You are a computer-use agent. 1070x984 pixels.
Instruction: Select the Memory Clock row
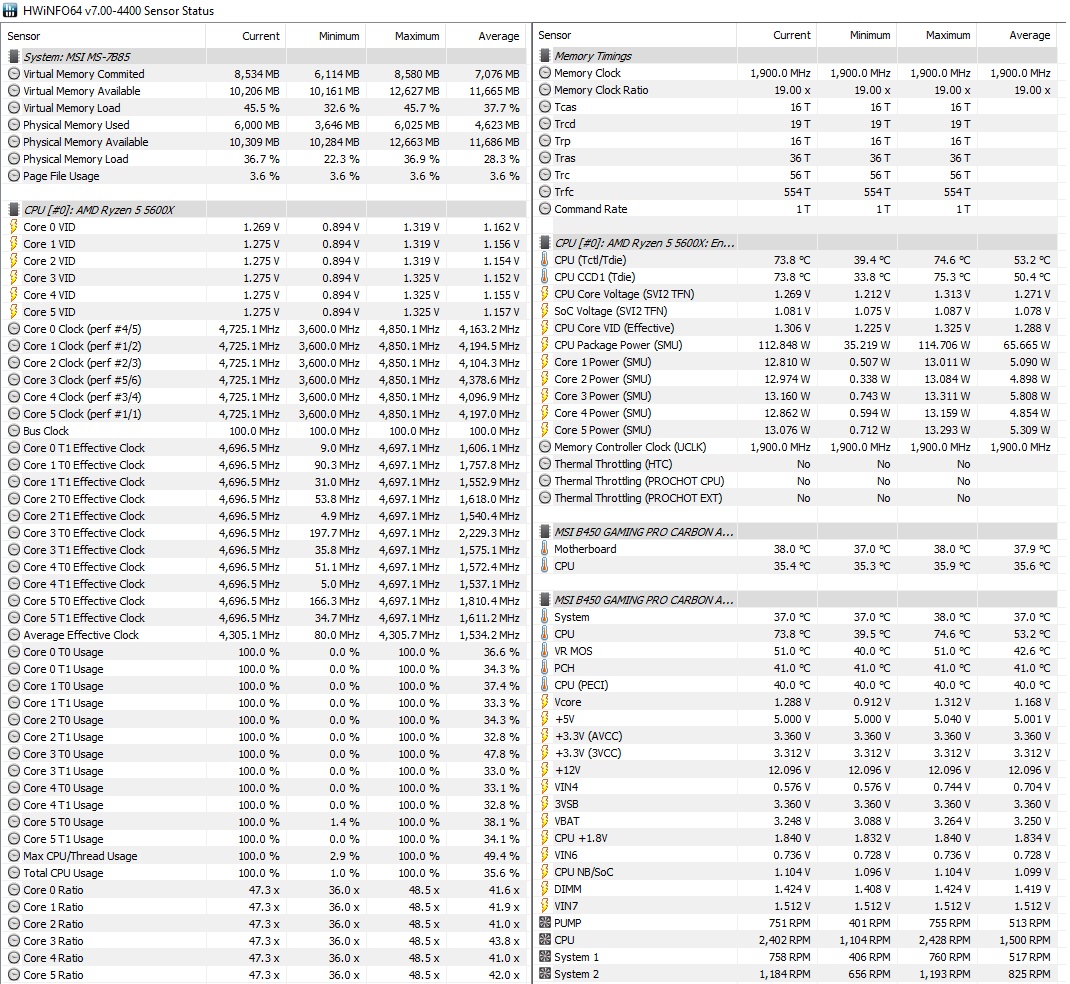pos(796,73)
